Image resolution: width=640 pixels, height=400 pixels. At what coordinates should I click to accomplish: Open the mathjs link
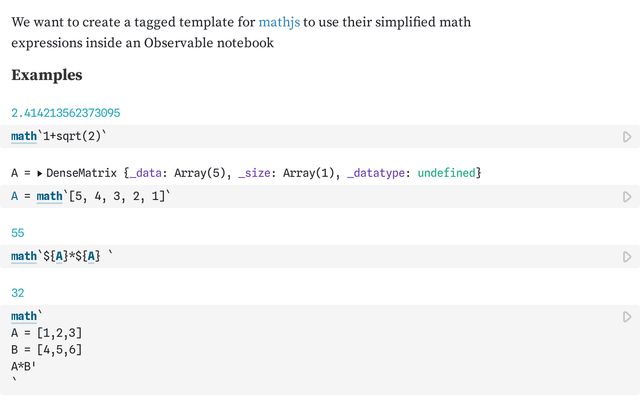click(x=279, y=22)
